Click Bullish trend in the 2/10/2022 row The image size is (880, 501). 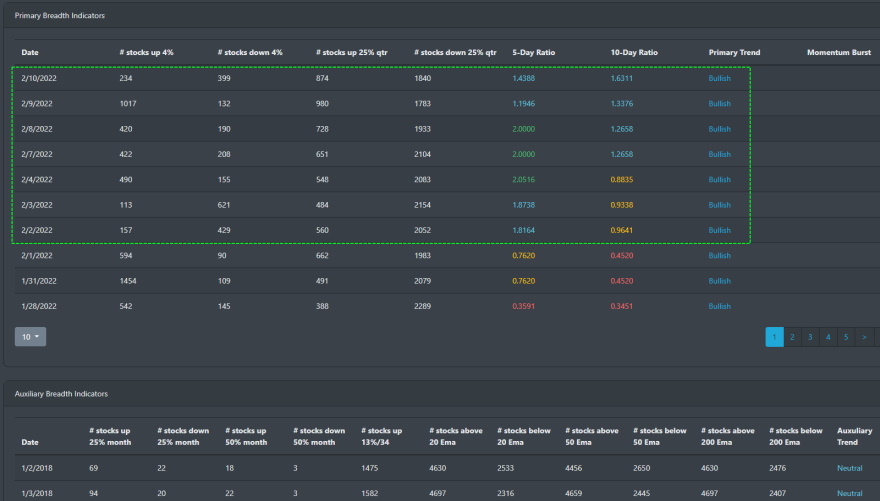click(x=719, y=78)
